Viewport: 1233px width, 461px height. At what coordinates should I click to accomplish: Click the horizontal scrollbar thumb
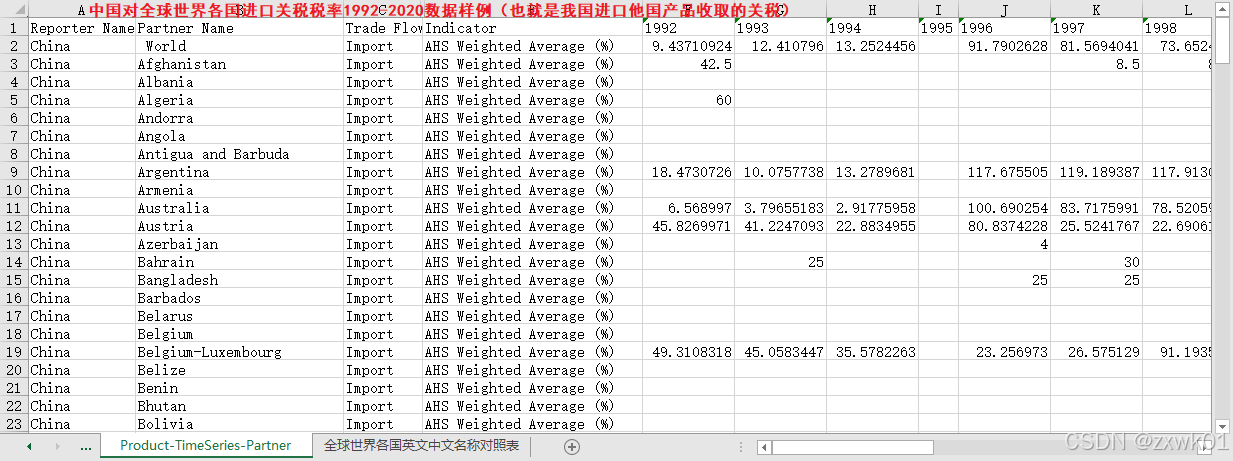click(853, 446)
